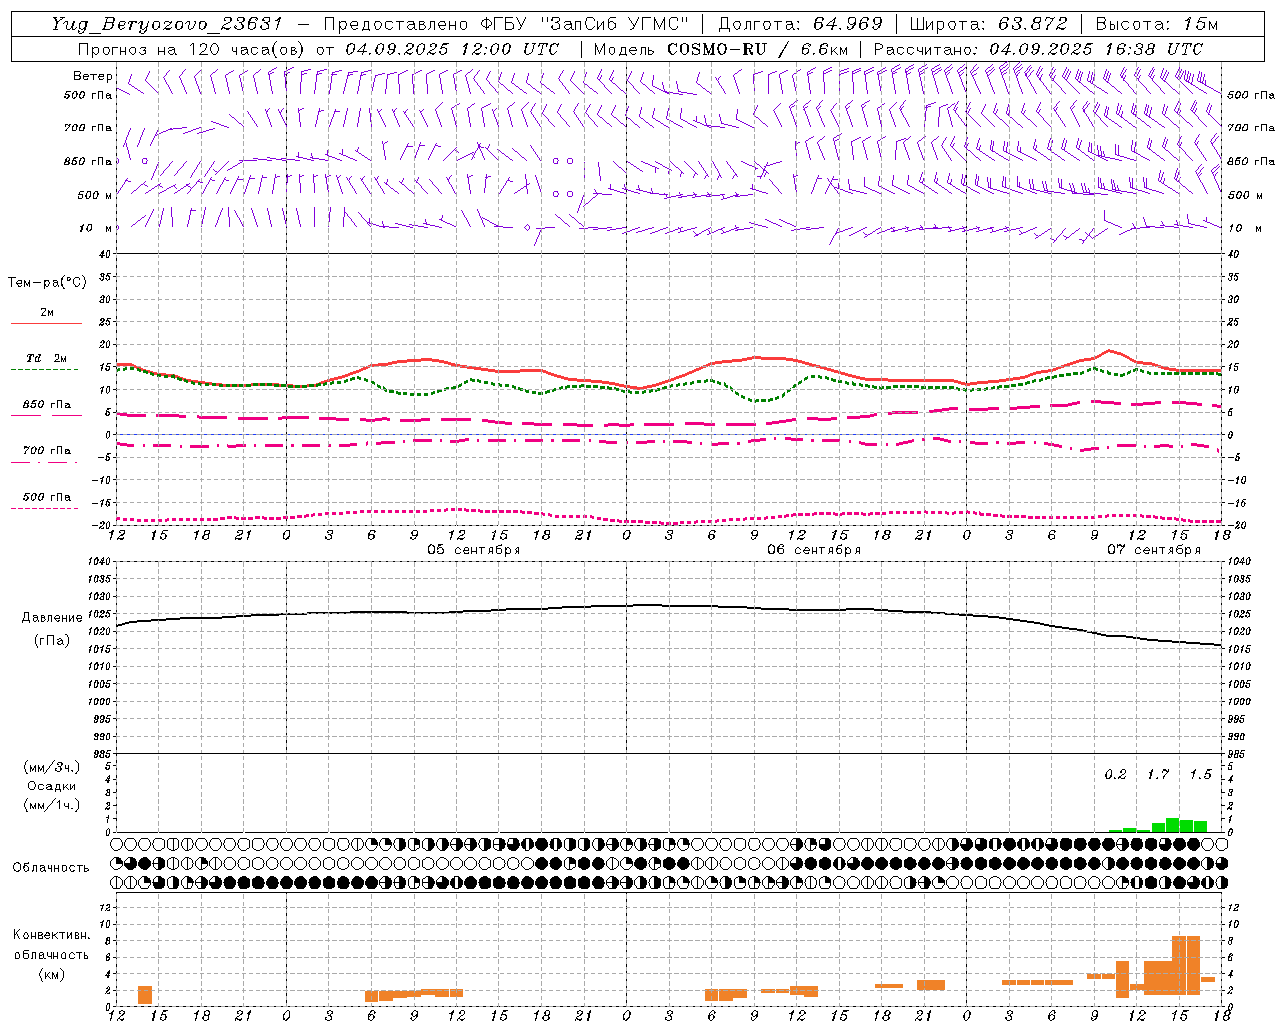
Task: Select the provider text ФГБУ "ЗапСиб УГМС"
Action: point(586,24)
